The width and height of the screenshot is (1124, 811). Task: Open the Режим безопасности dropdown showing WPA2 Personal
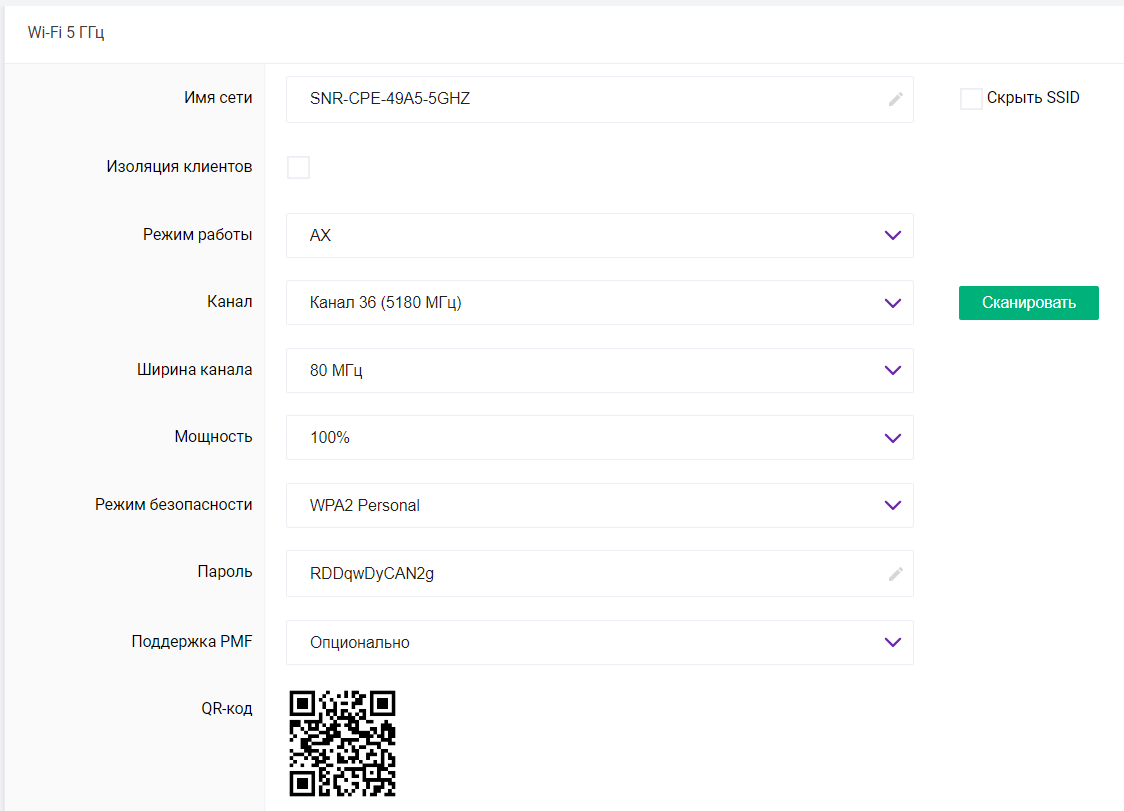coord(599,506)
